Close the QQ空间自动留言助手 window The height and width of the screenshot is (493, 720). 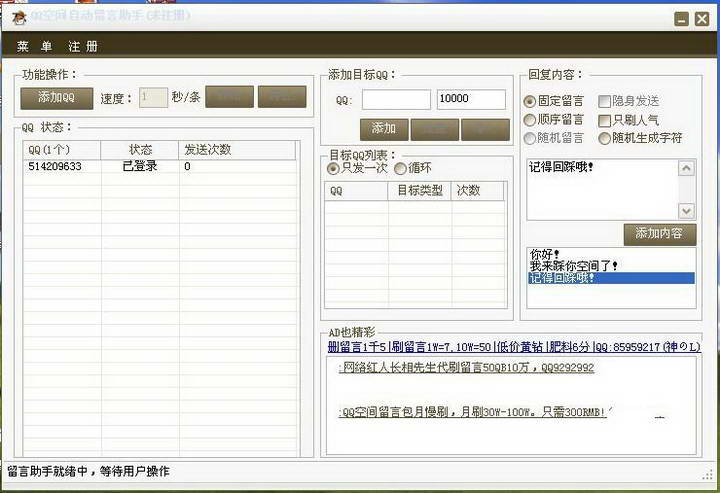[x=702, y=19]
